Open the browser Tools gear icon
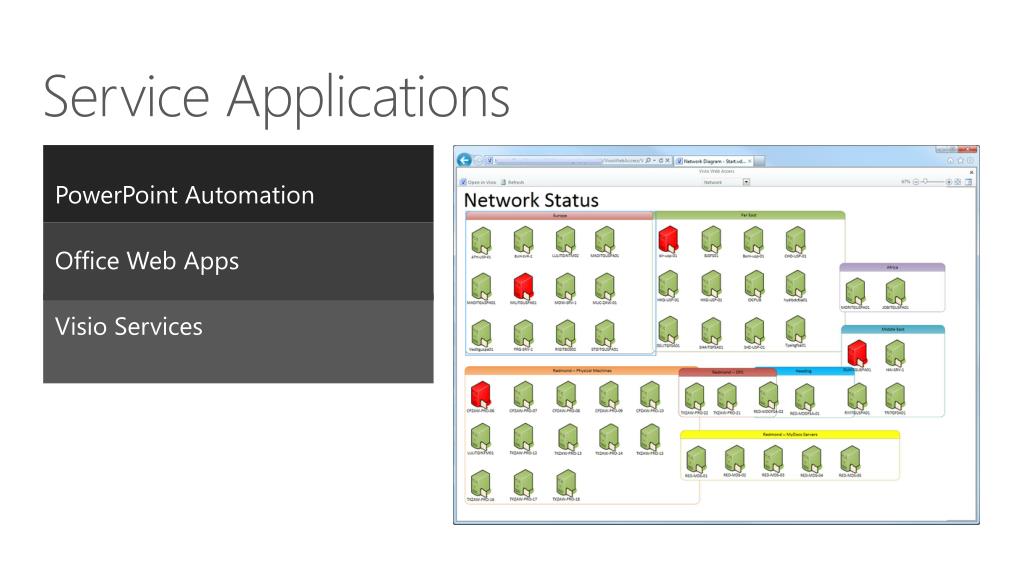The height and width of the screenshot is (576, 1024). pyautogui.click(x=970, y=161)
